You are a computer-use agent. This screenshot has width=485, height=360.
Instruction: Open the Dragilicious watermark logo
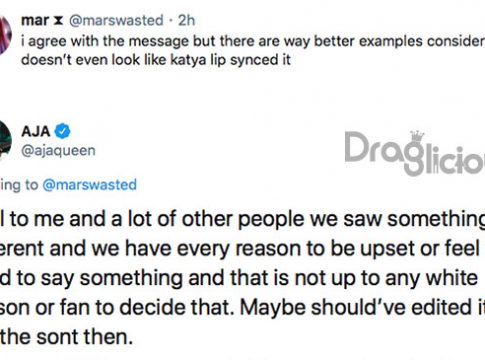point(415,153)
